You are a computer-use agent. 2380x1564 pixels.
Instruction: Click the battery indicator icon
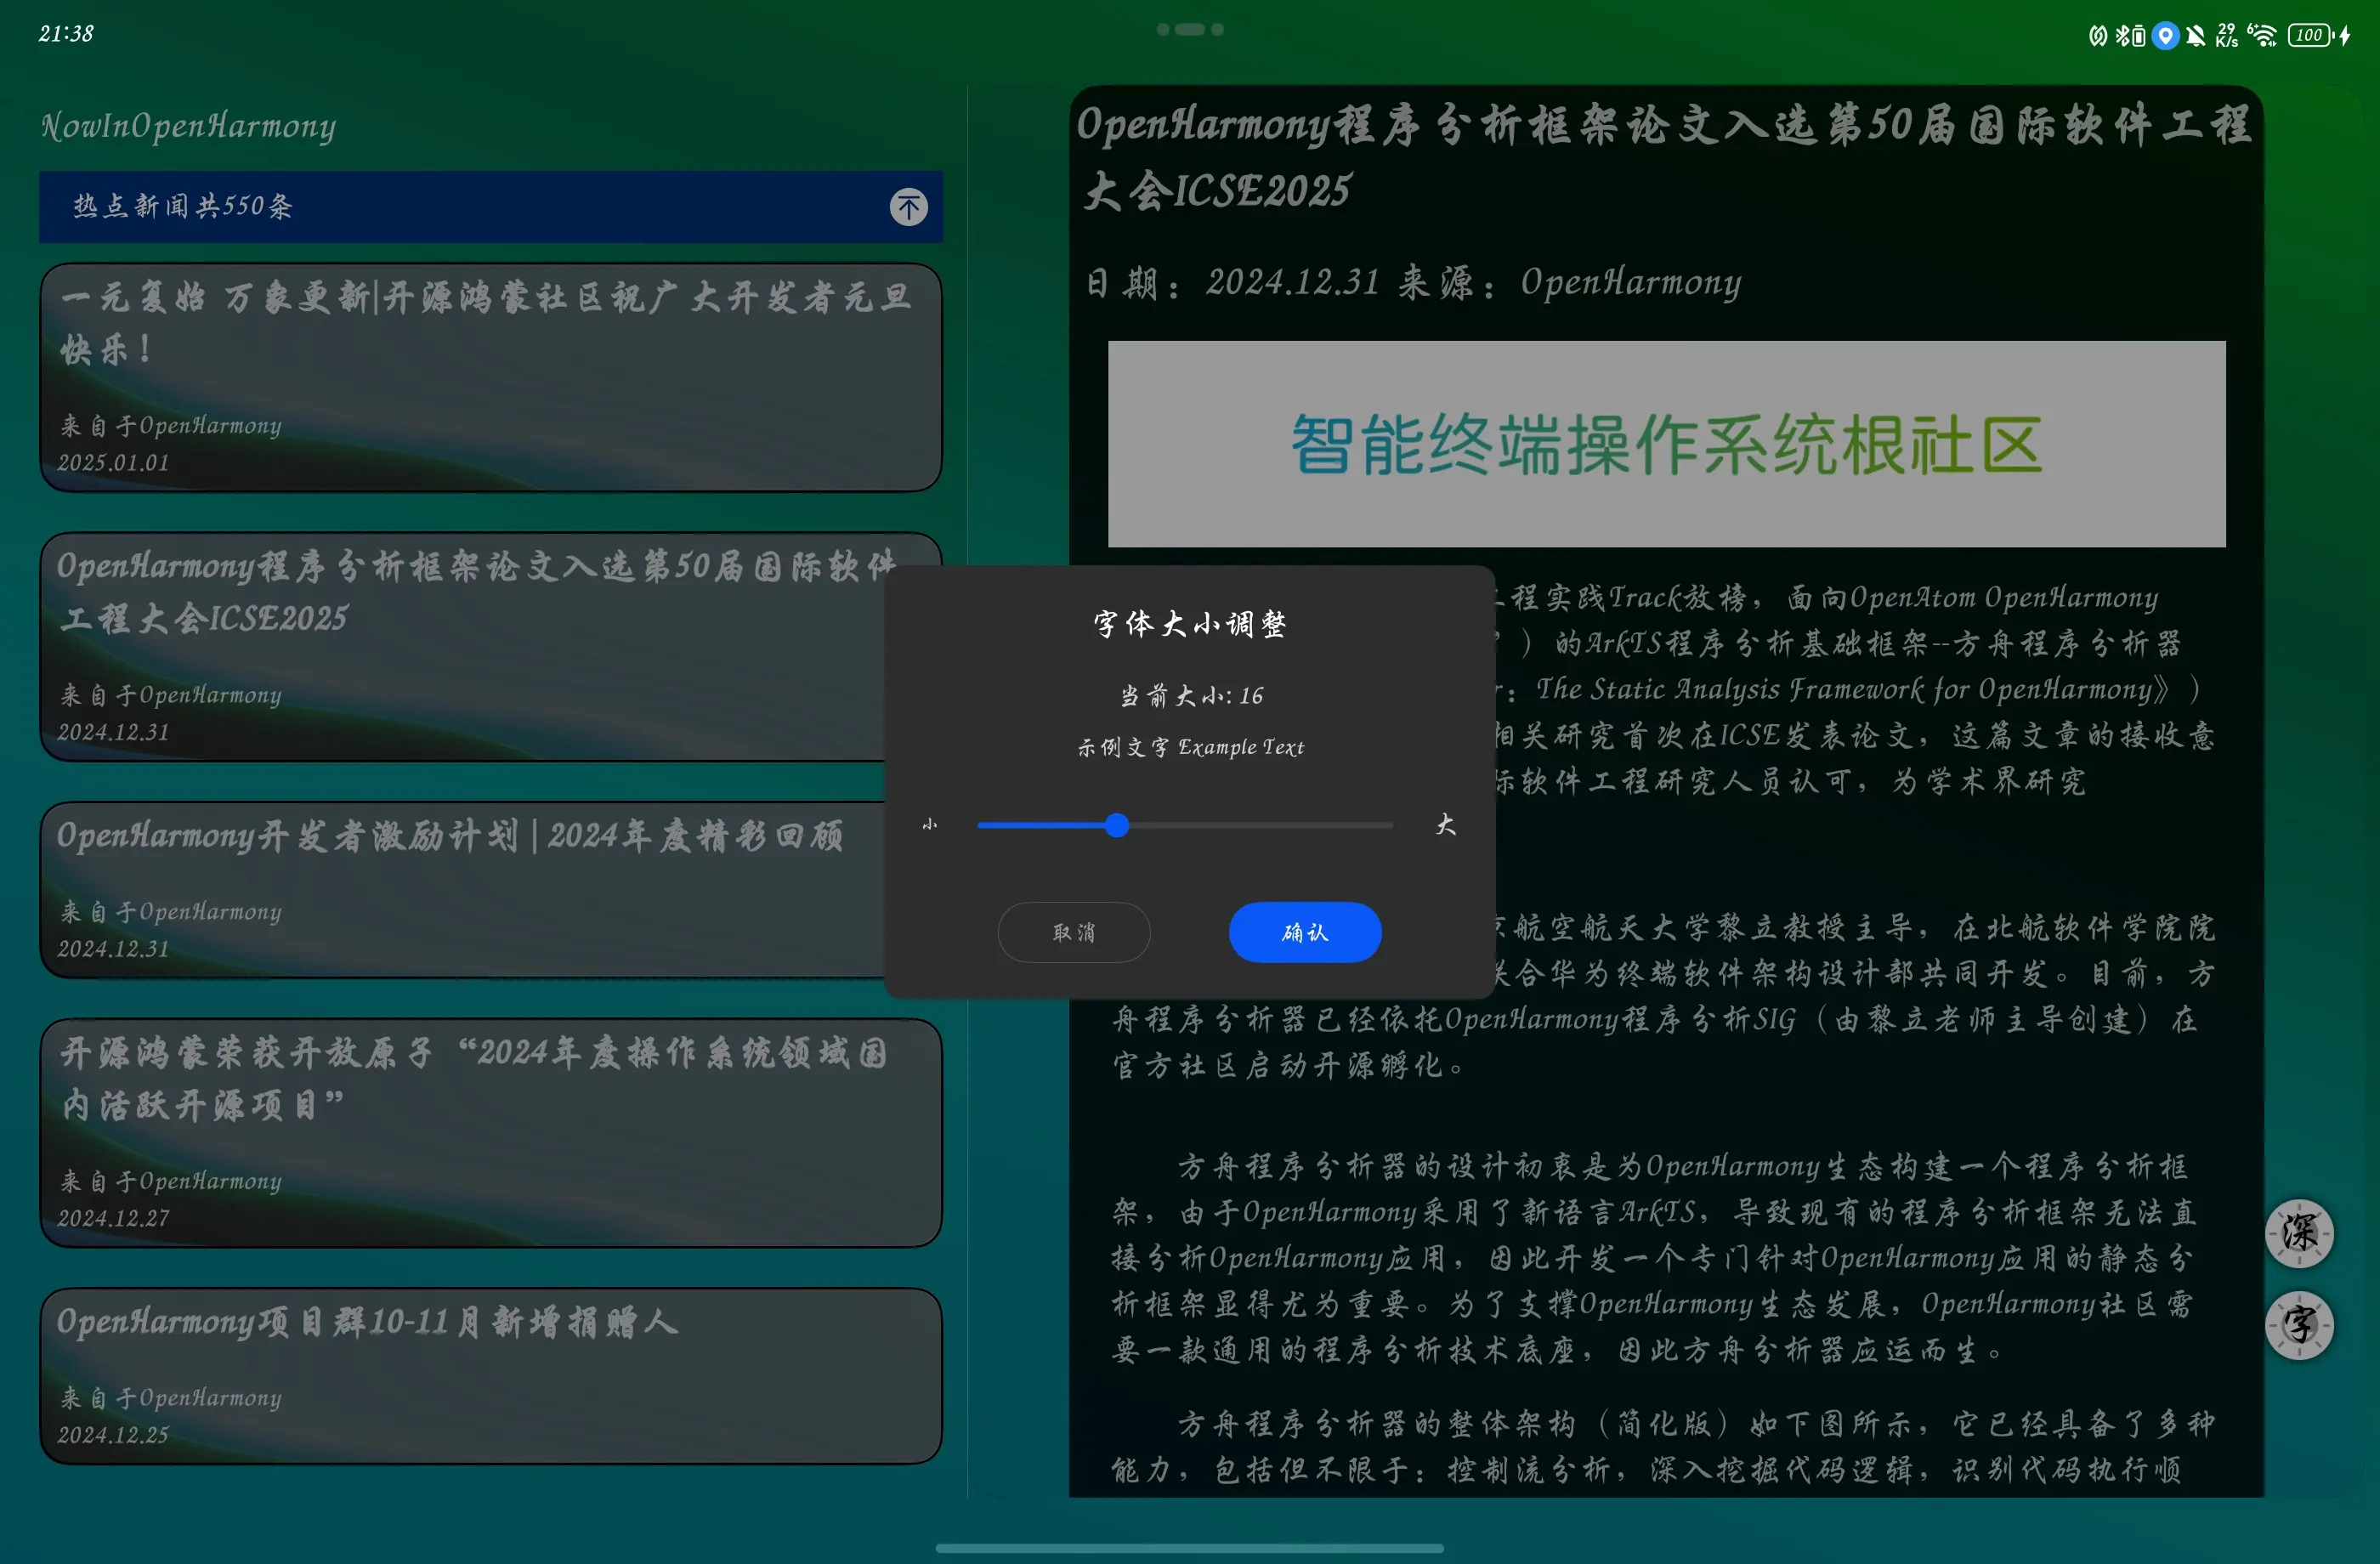point(2310,36)
